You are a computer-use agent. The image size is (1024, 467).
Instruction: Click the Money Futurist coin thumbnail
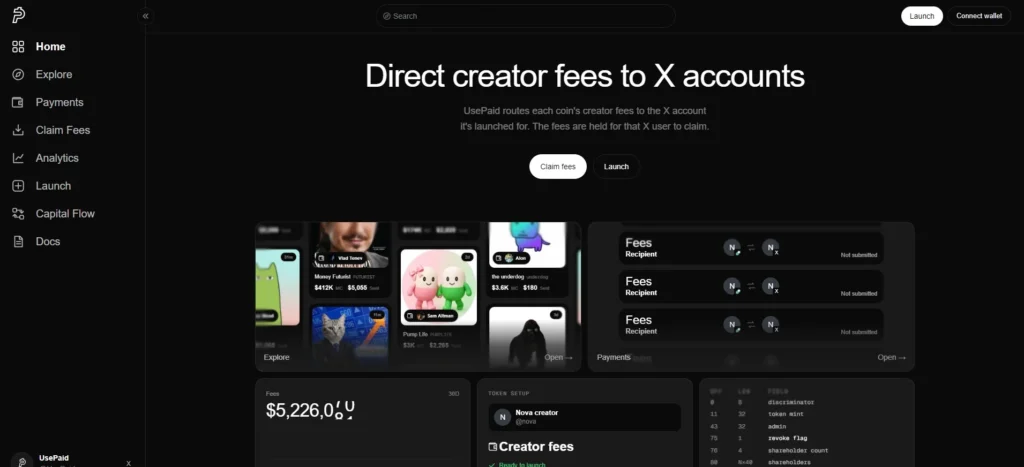pos(351,245)
